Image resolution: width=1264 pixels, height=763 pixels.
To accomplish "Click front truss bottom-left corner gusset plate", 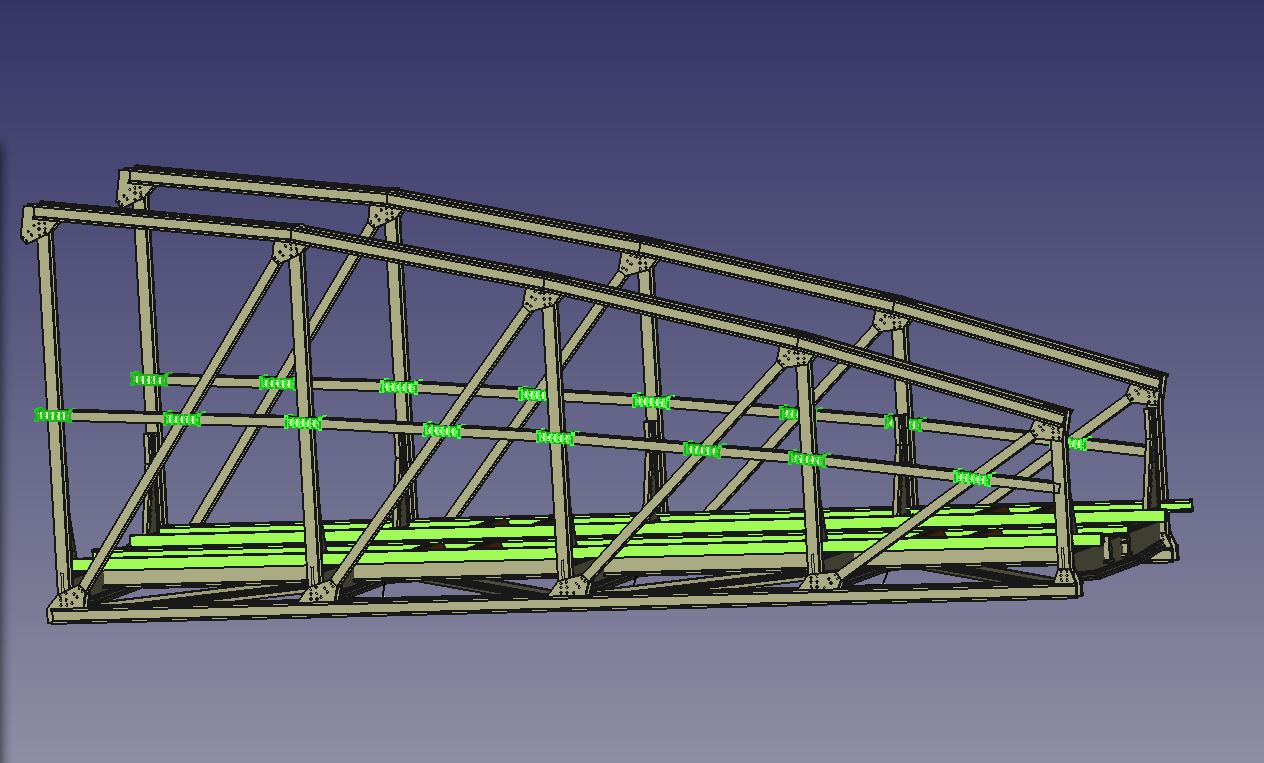I will pyautogui.click(x=70, y=598).
